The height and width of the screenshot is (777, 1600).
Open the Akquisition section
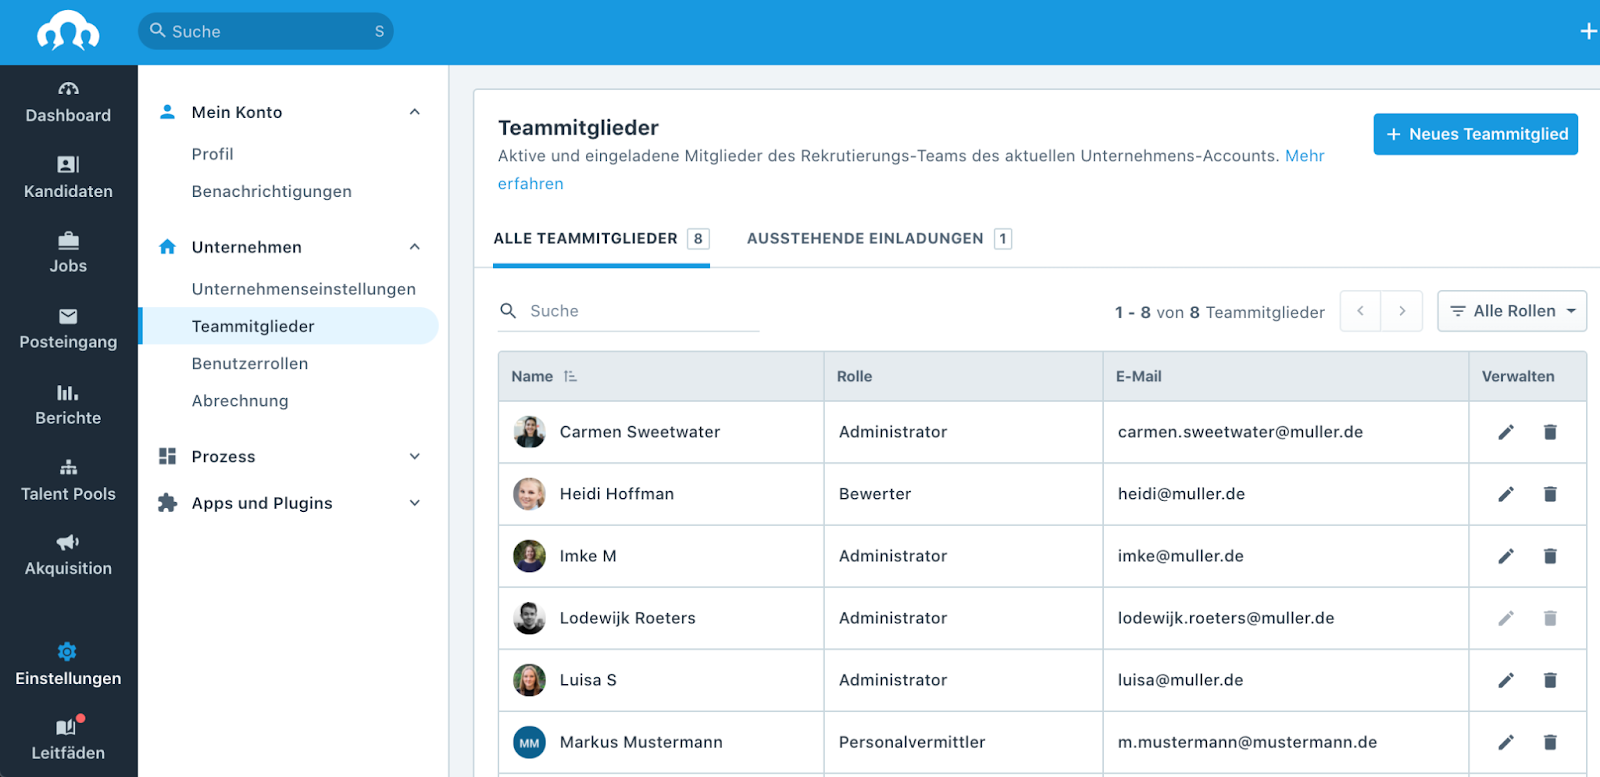tap(68, 555)
